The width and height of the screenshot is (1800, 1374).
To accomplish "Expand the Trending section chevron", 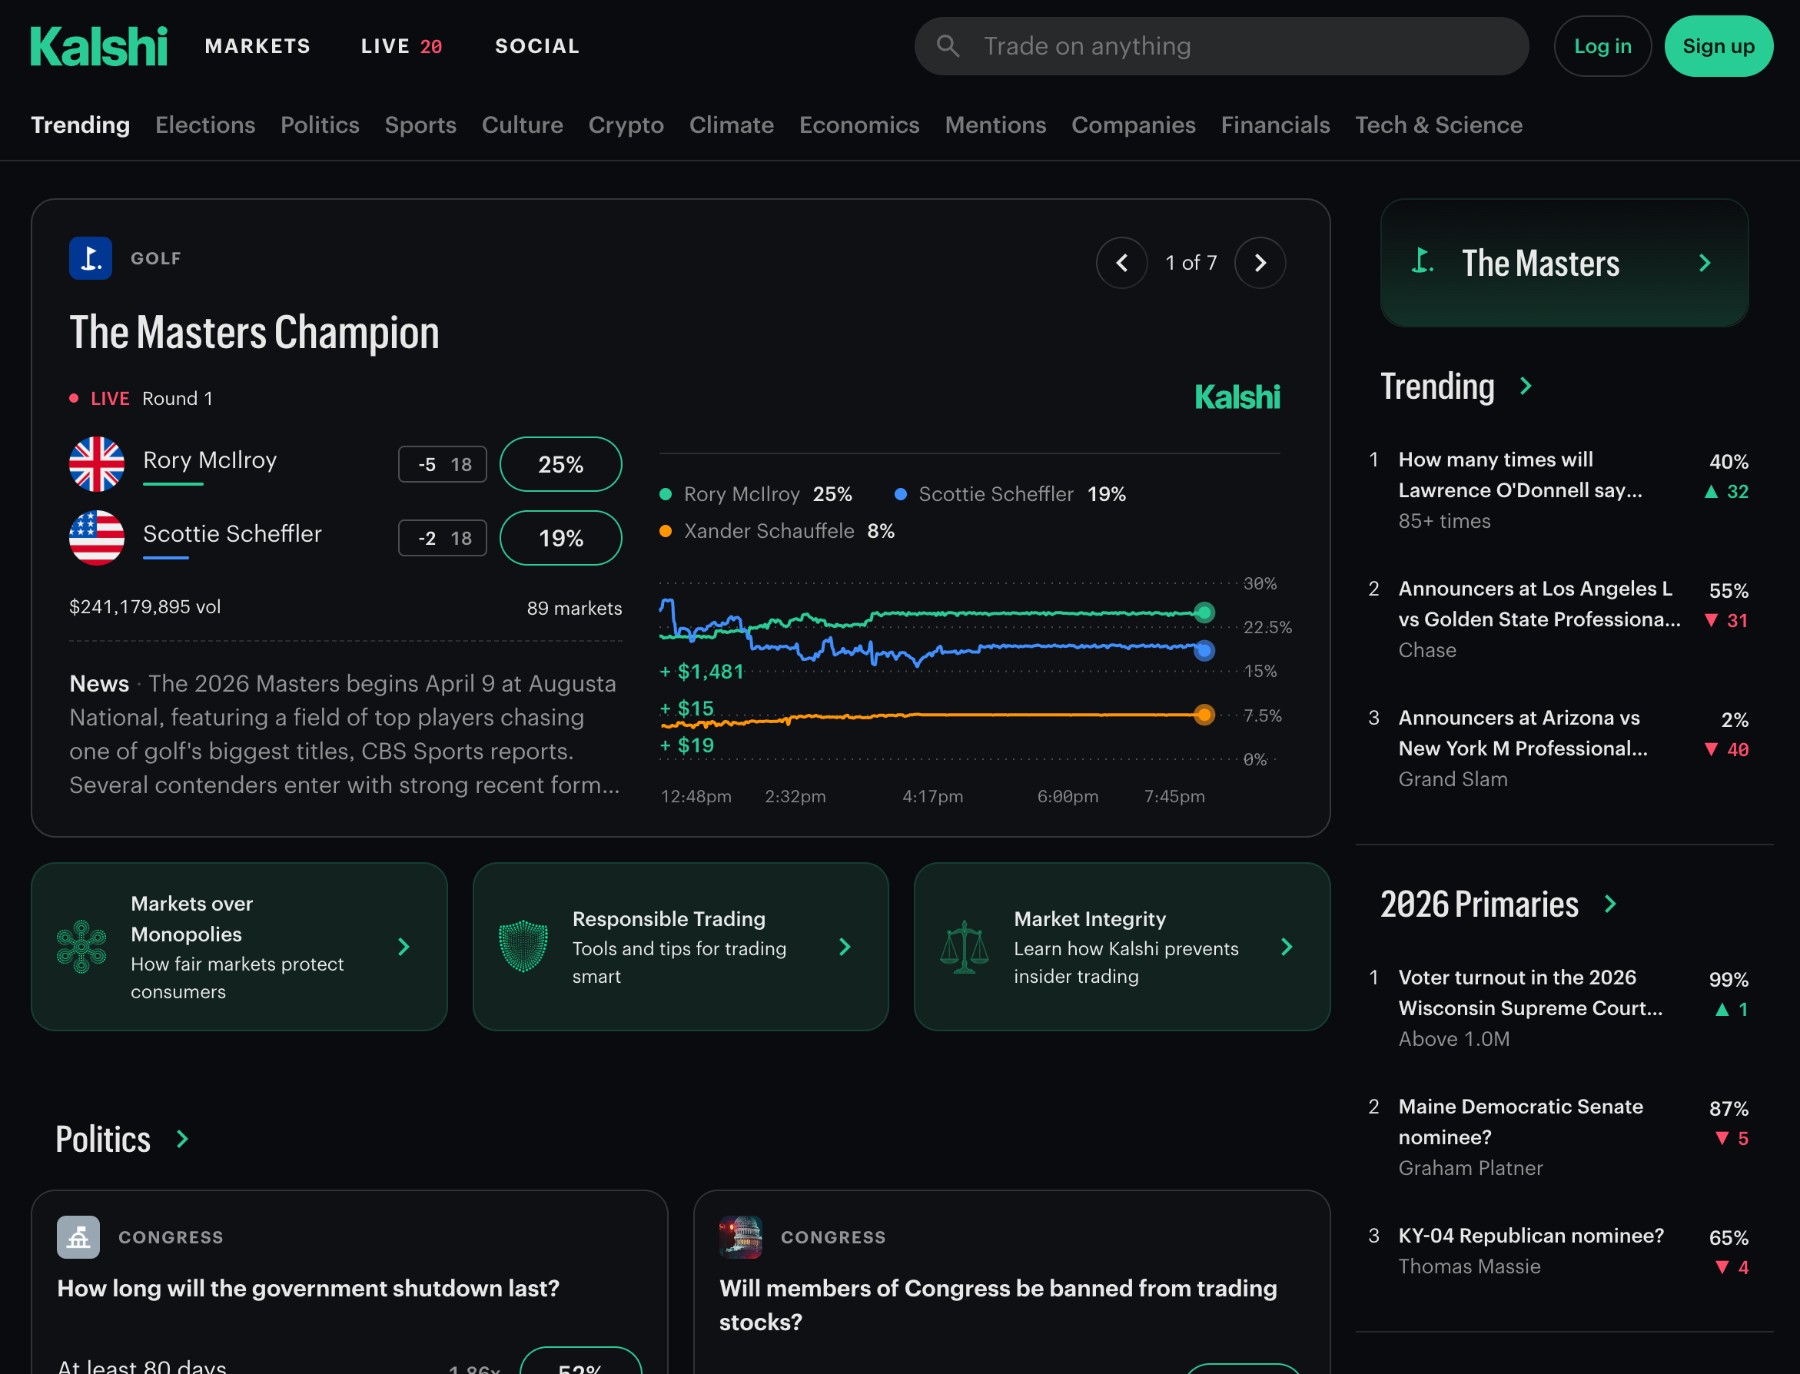I will 1526,386.
